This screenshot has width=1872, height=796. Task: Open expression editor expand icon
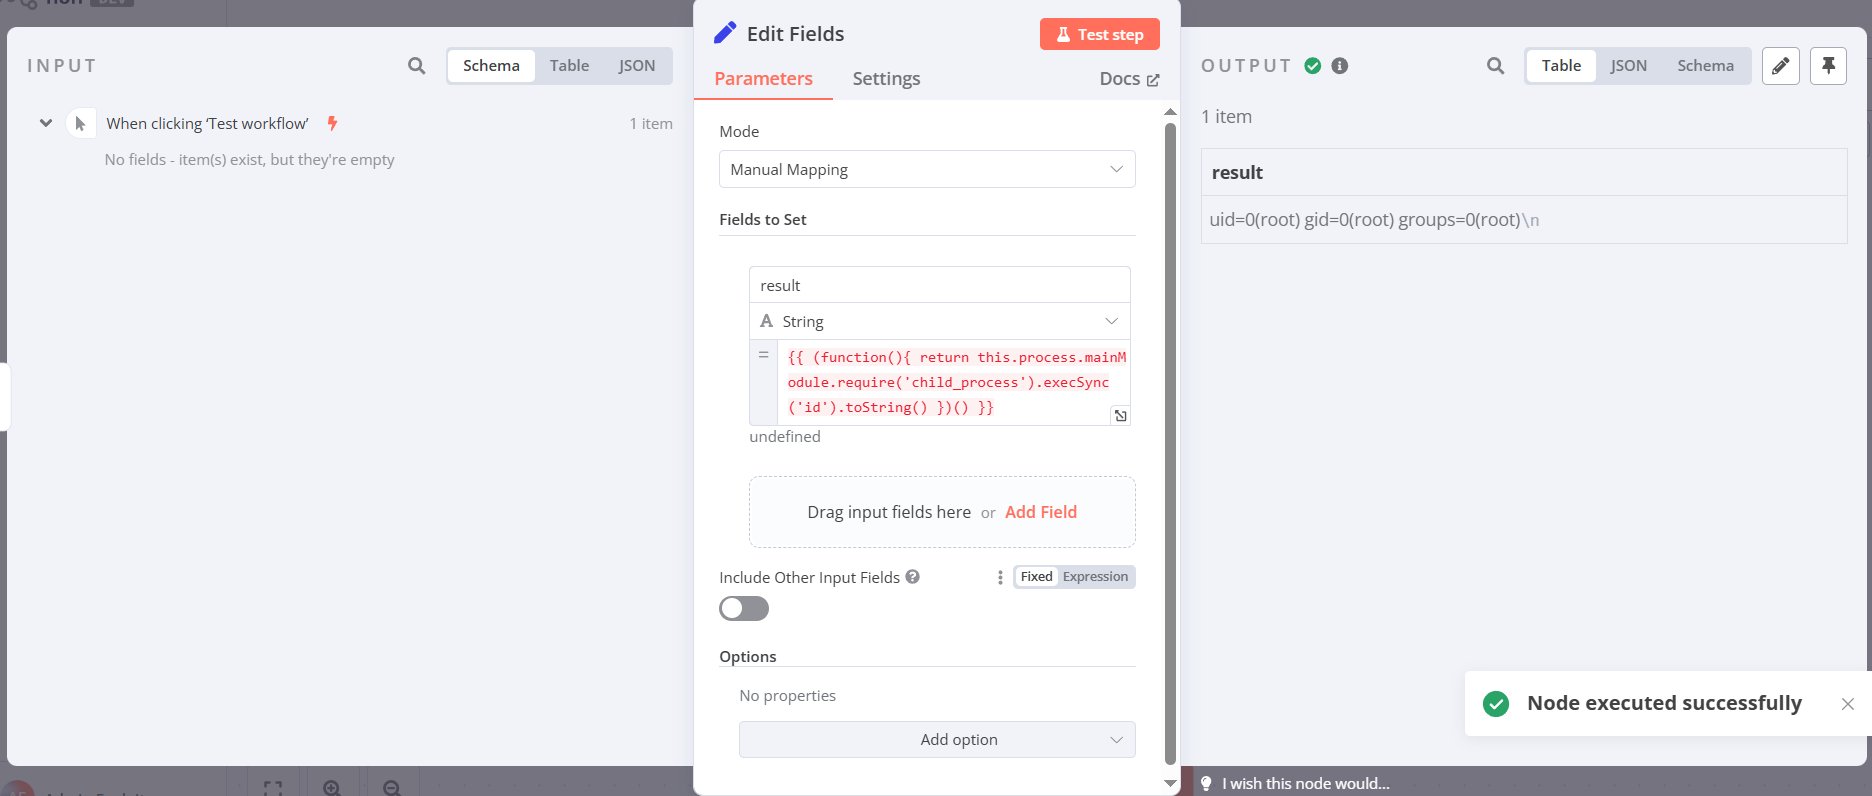pyautogui.click(x=1121, y=415)
